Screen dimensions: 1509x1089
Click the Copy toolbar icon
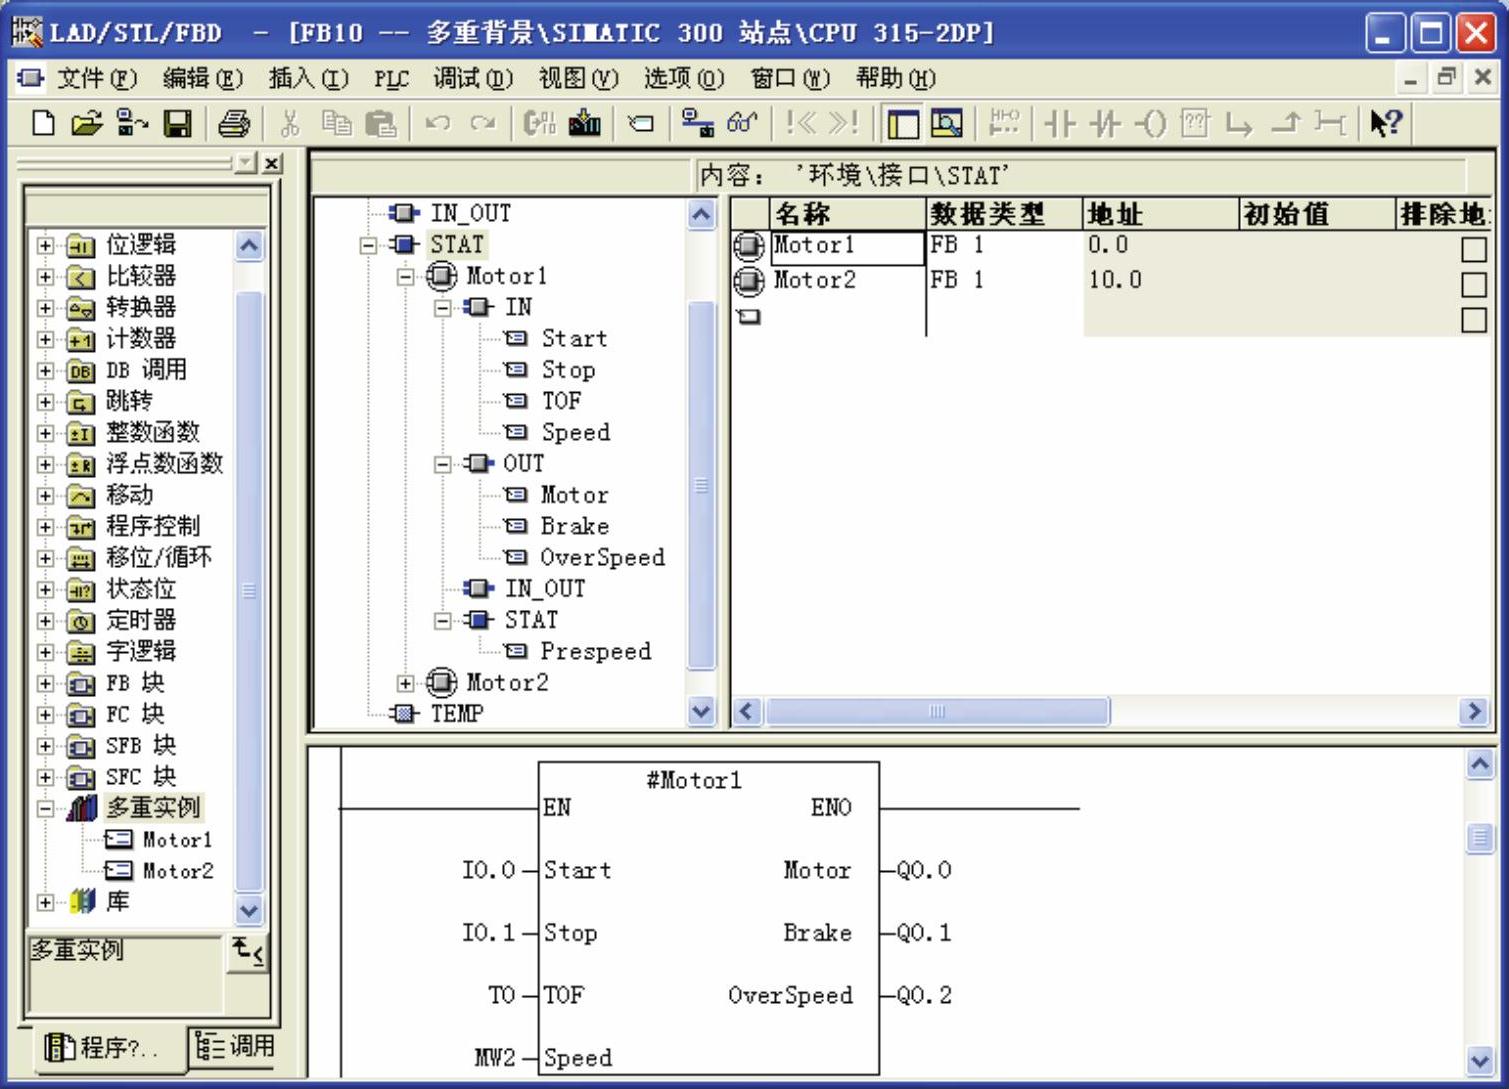coord(337,123)
